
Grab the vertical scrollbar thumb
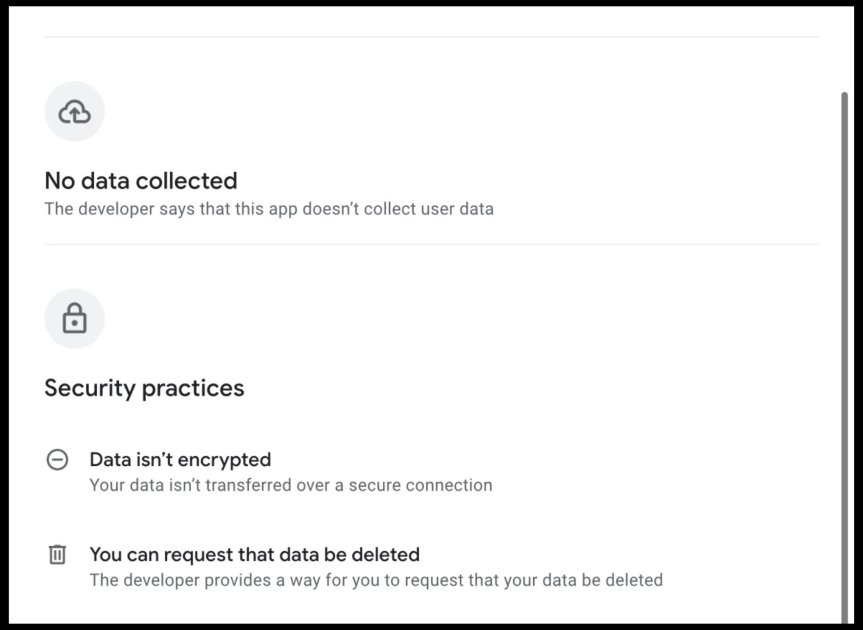(x=845, y=350)
